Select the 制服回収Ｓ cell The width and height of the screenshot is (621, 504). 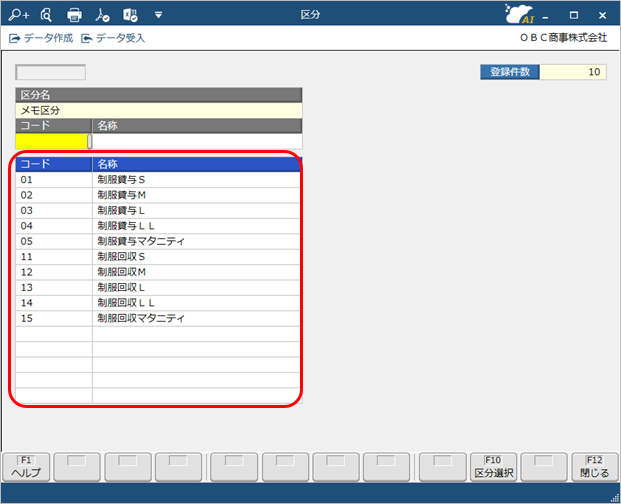click(x=196, y=257)
